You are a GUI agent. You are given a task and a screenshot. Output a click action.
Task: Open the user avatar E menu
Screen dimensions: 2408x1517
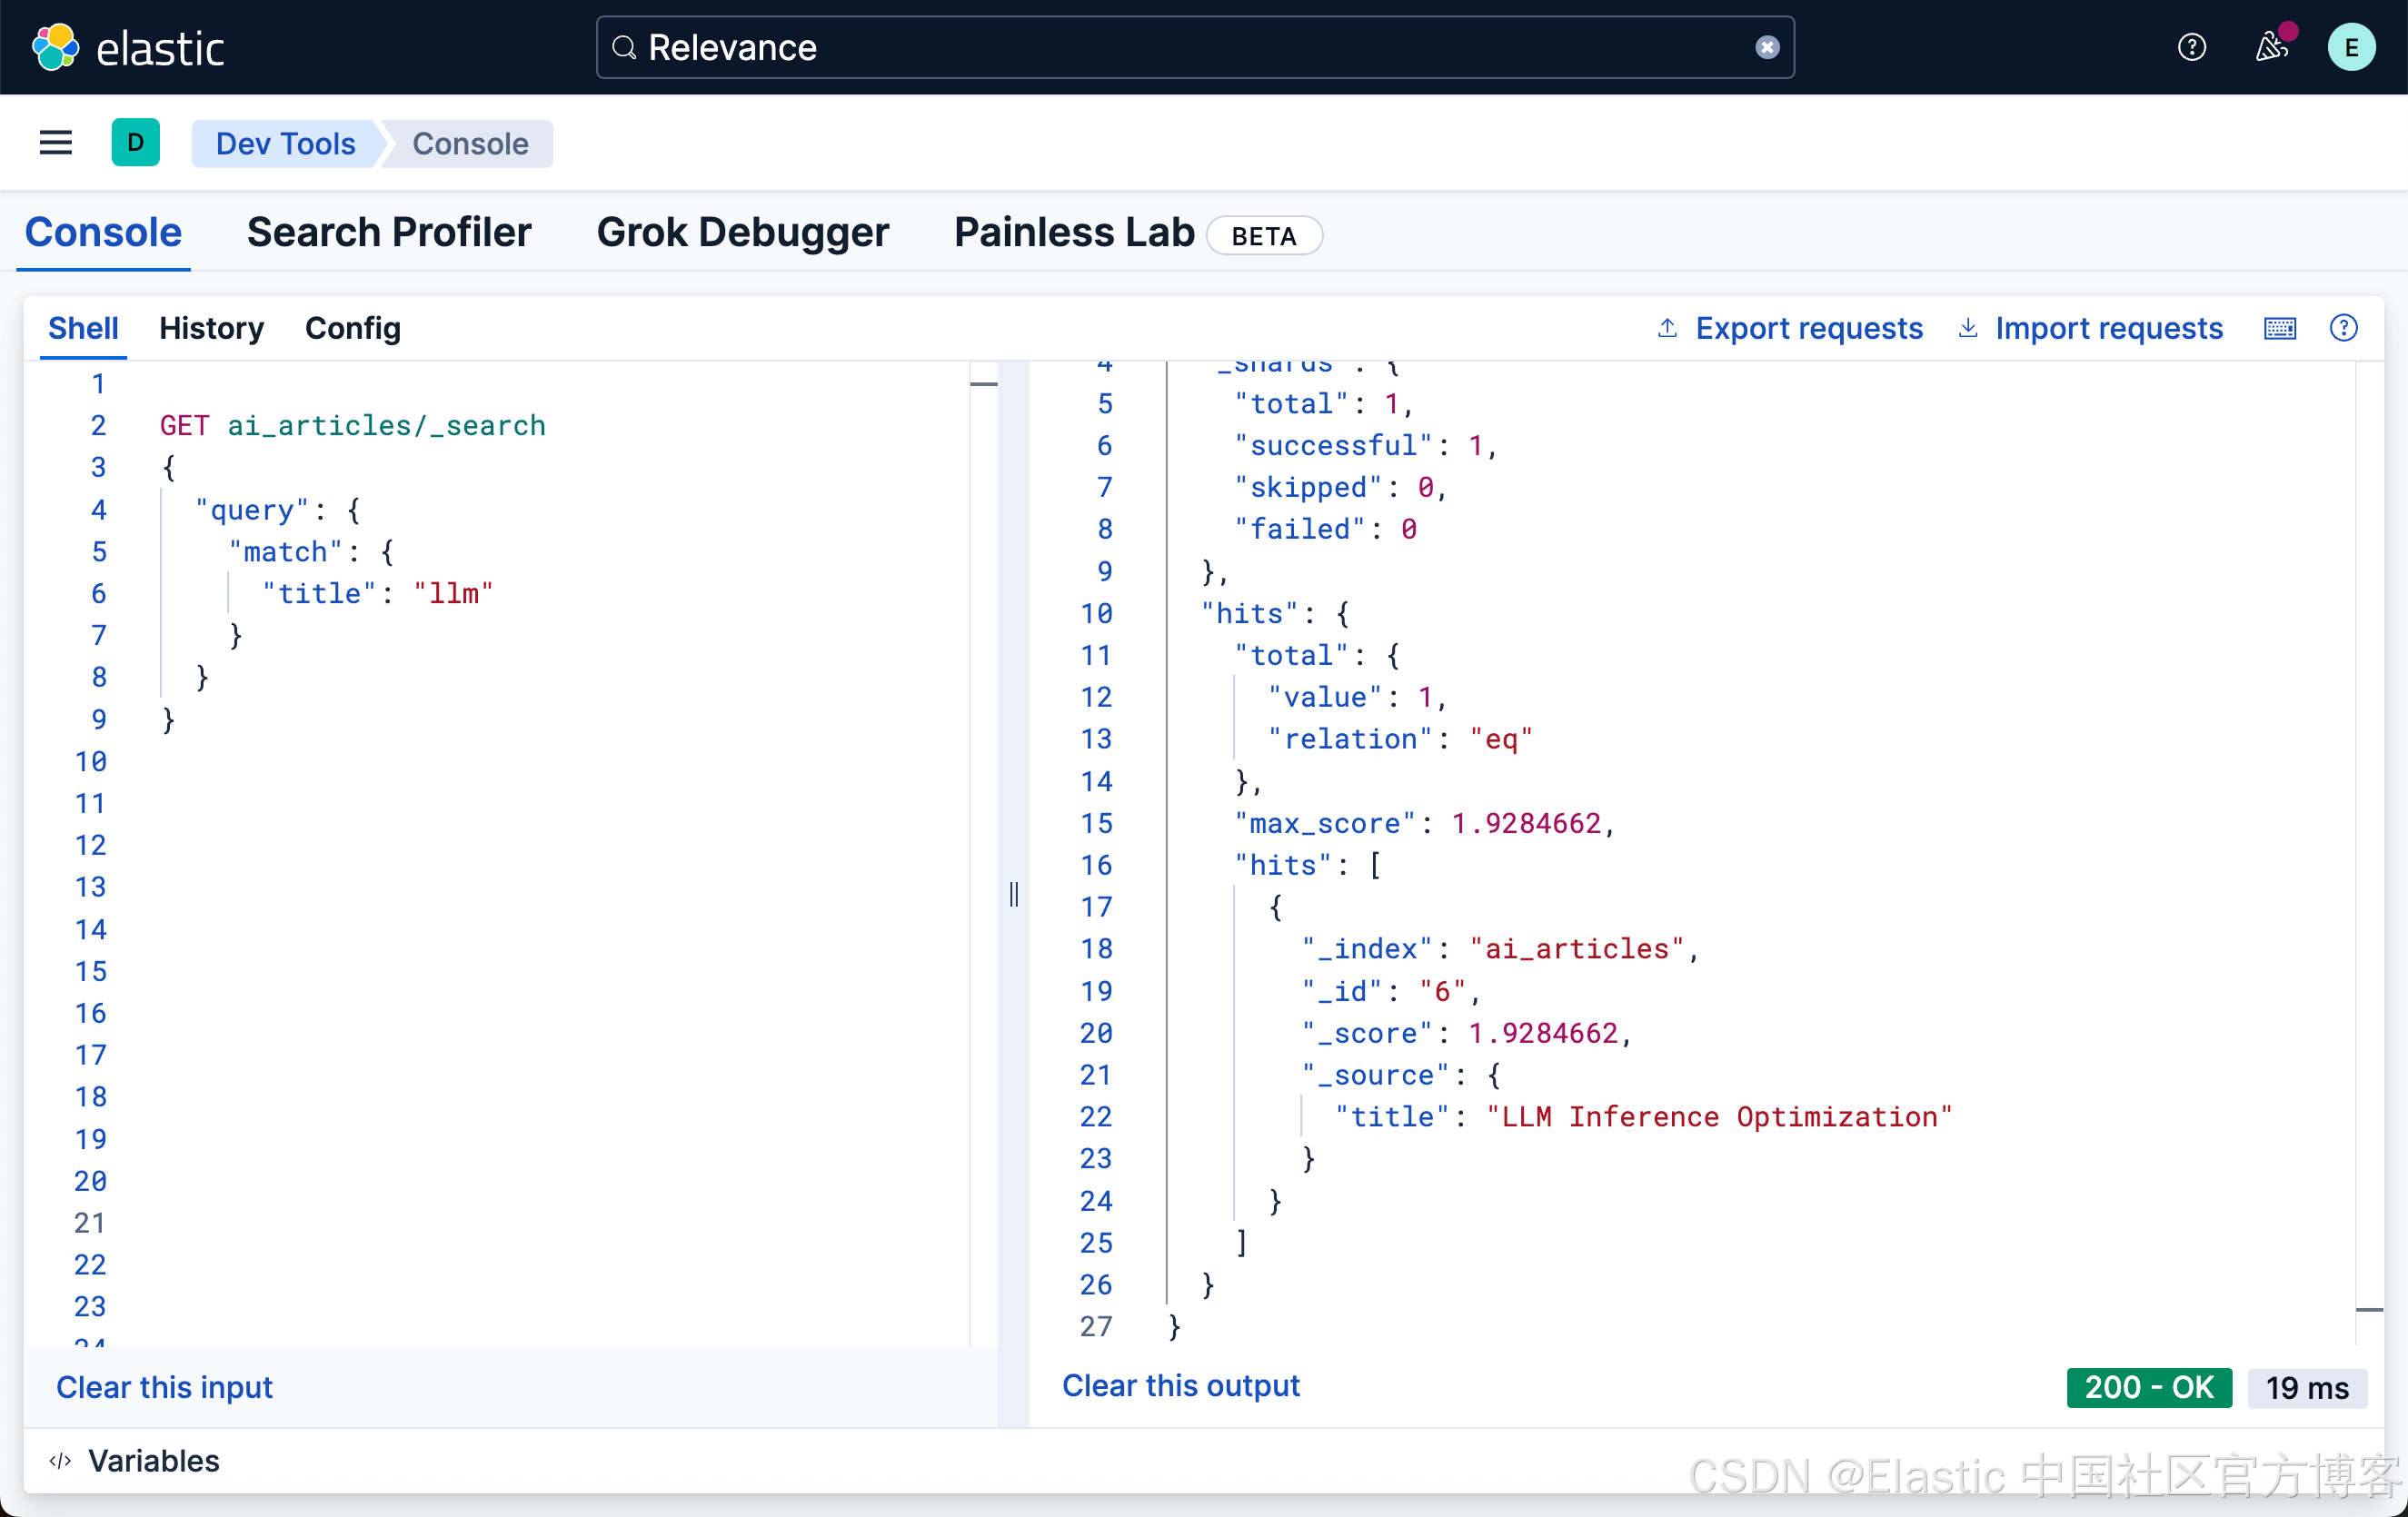2351,47
